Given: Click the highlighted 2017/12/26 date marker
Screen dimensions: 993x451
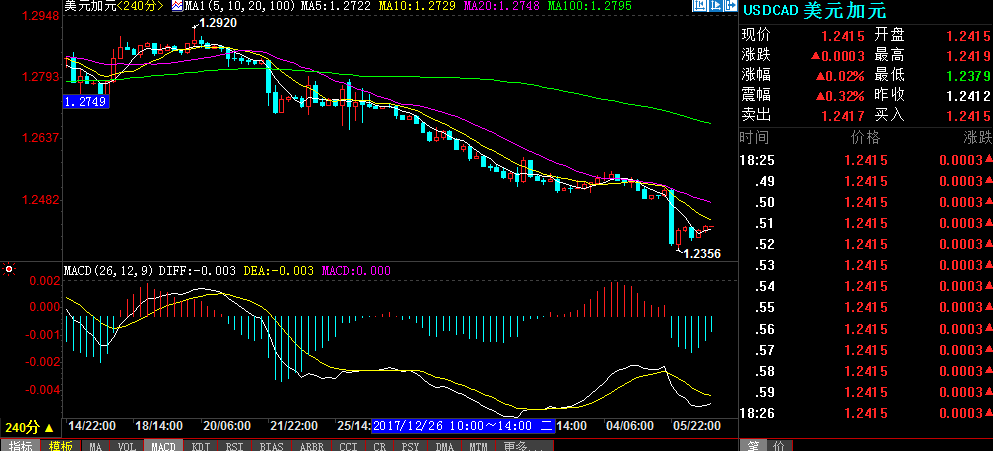Looking at the screenshot, I should 464,425.
